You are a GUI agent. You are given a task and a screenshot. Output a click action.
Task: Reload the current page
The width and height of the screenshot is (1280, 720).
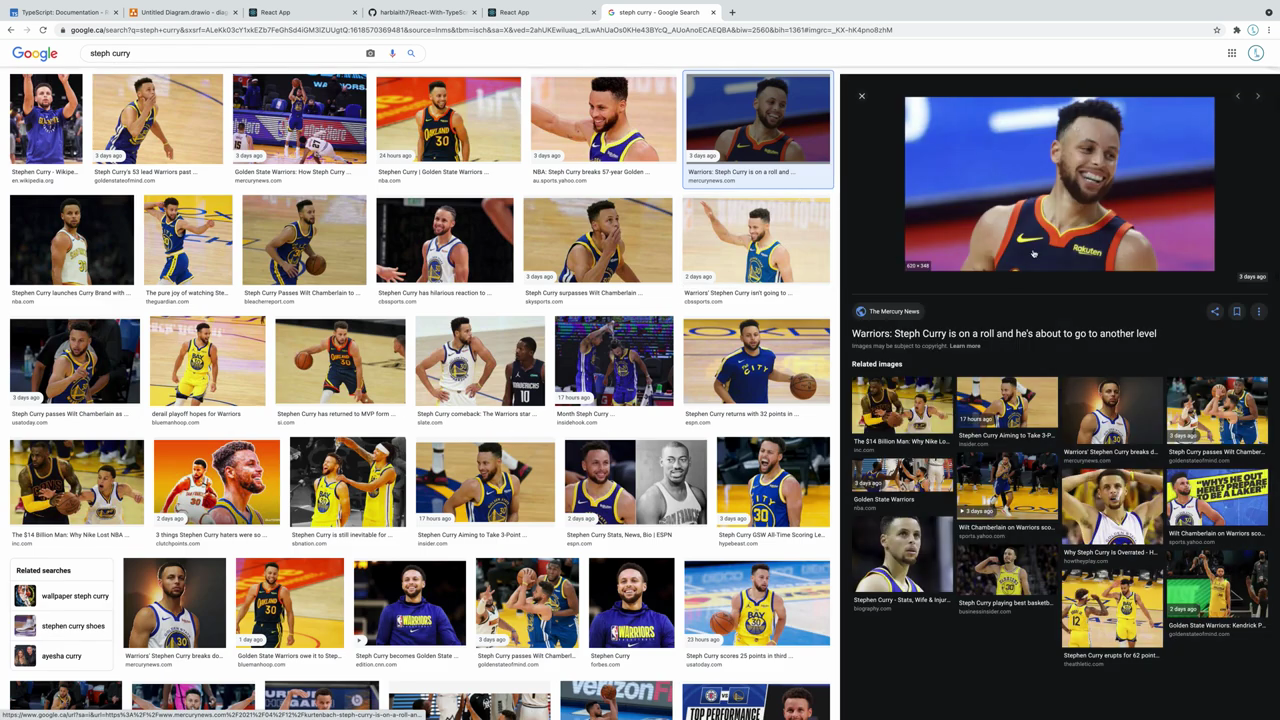(43, 30)
